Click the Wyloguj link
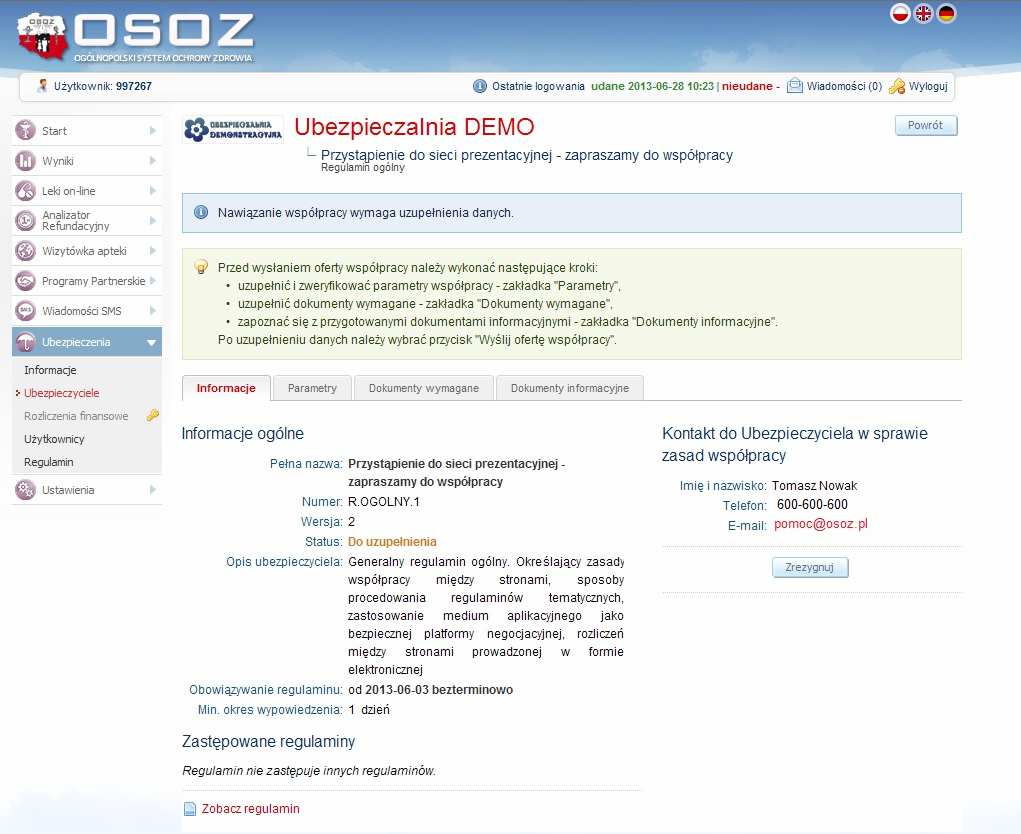 pos(928,86)
